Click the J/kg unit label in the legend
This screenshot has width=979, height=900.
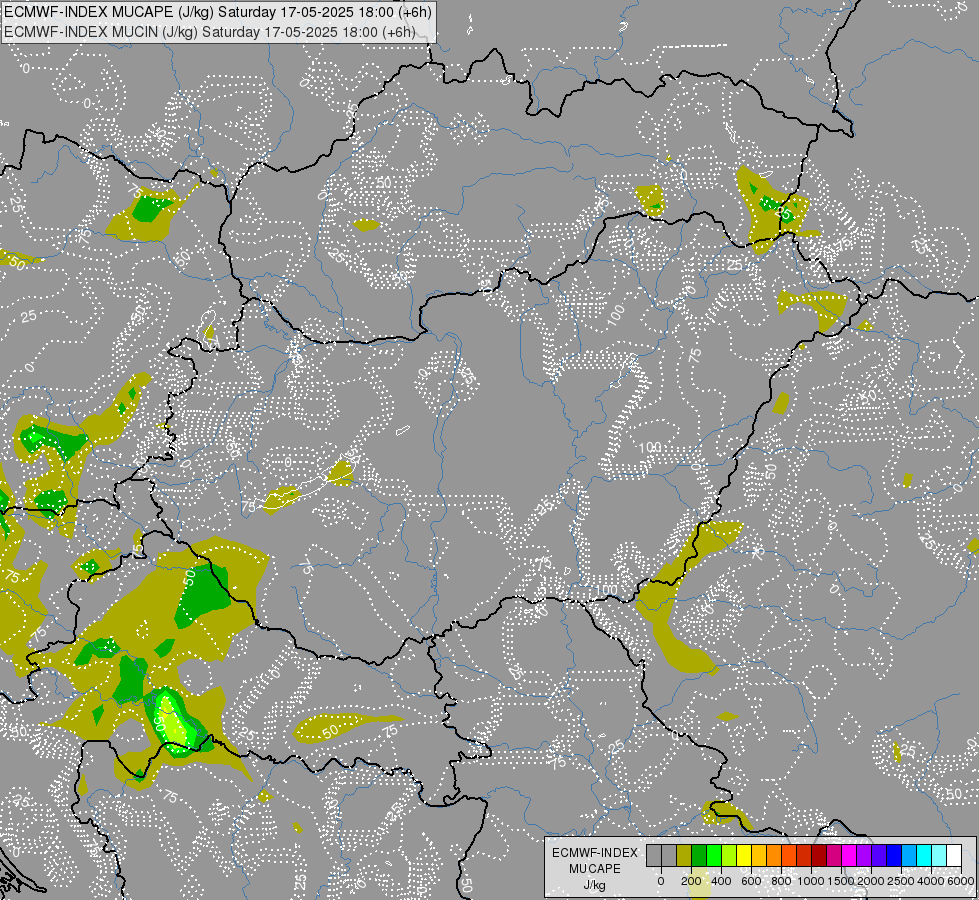click(x=594, y=885)
